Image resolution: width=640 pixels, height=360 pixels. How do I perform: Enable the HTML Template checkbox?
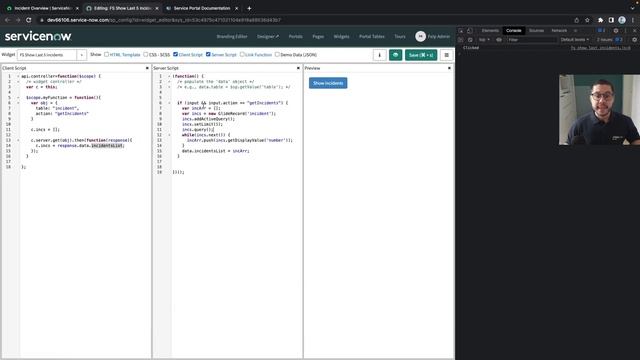click(x=107, y=54)
